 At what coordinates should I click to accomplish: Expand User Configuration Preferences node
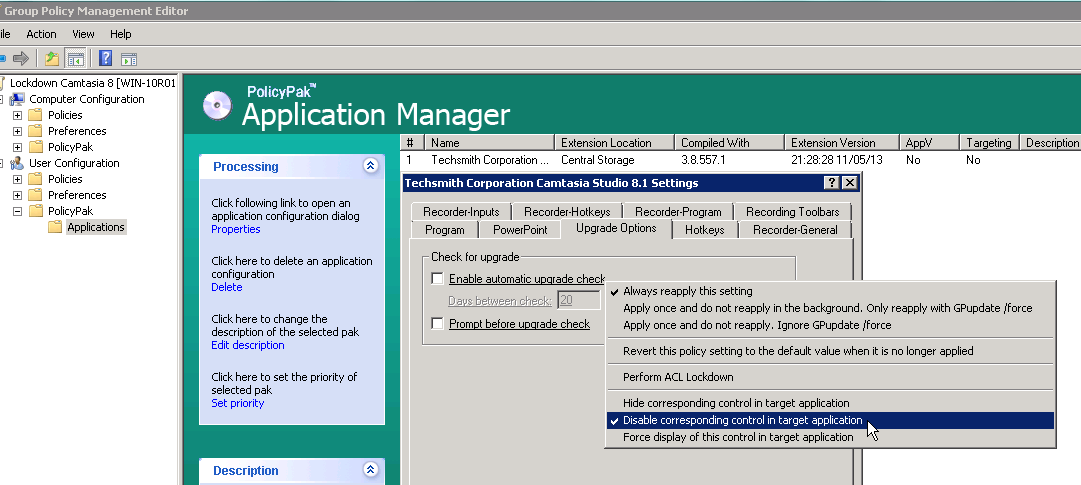(x=17, y=195)
